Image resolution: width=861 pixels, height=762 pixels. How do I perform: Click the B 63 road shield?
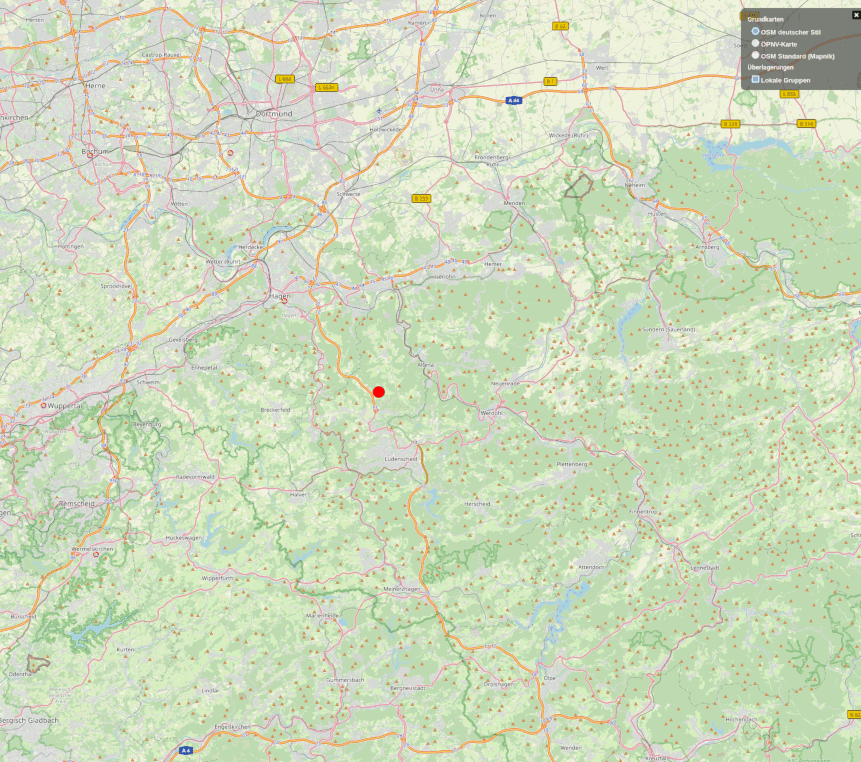560,26
